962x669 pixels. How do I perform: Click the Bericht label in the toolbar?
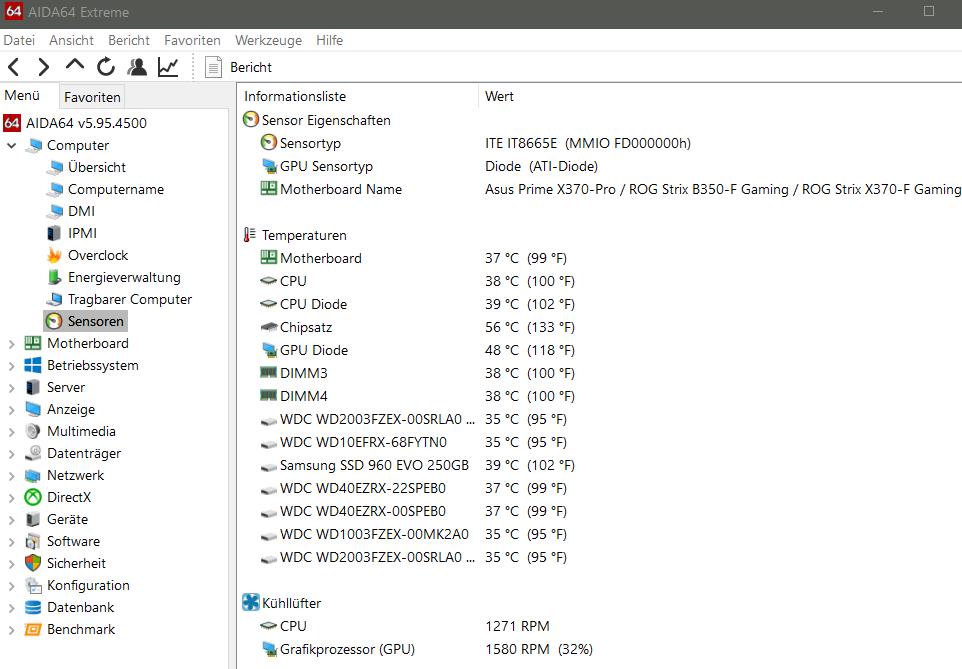(x=251, y=68)
